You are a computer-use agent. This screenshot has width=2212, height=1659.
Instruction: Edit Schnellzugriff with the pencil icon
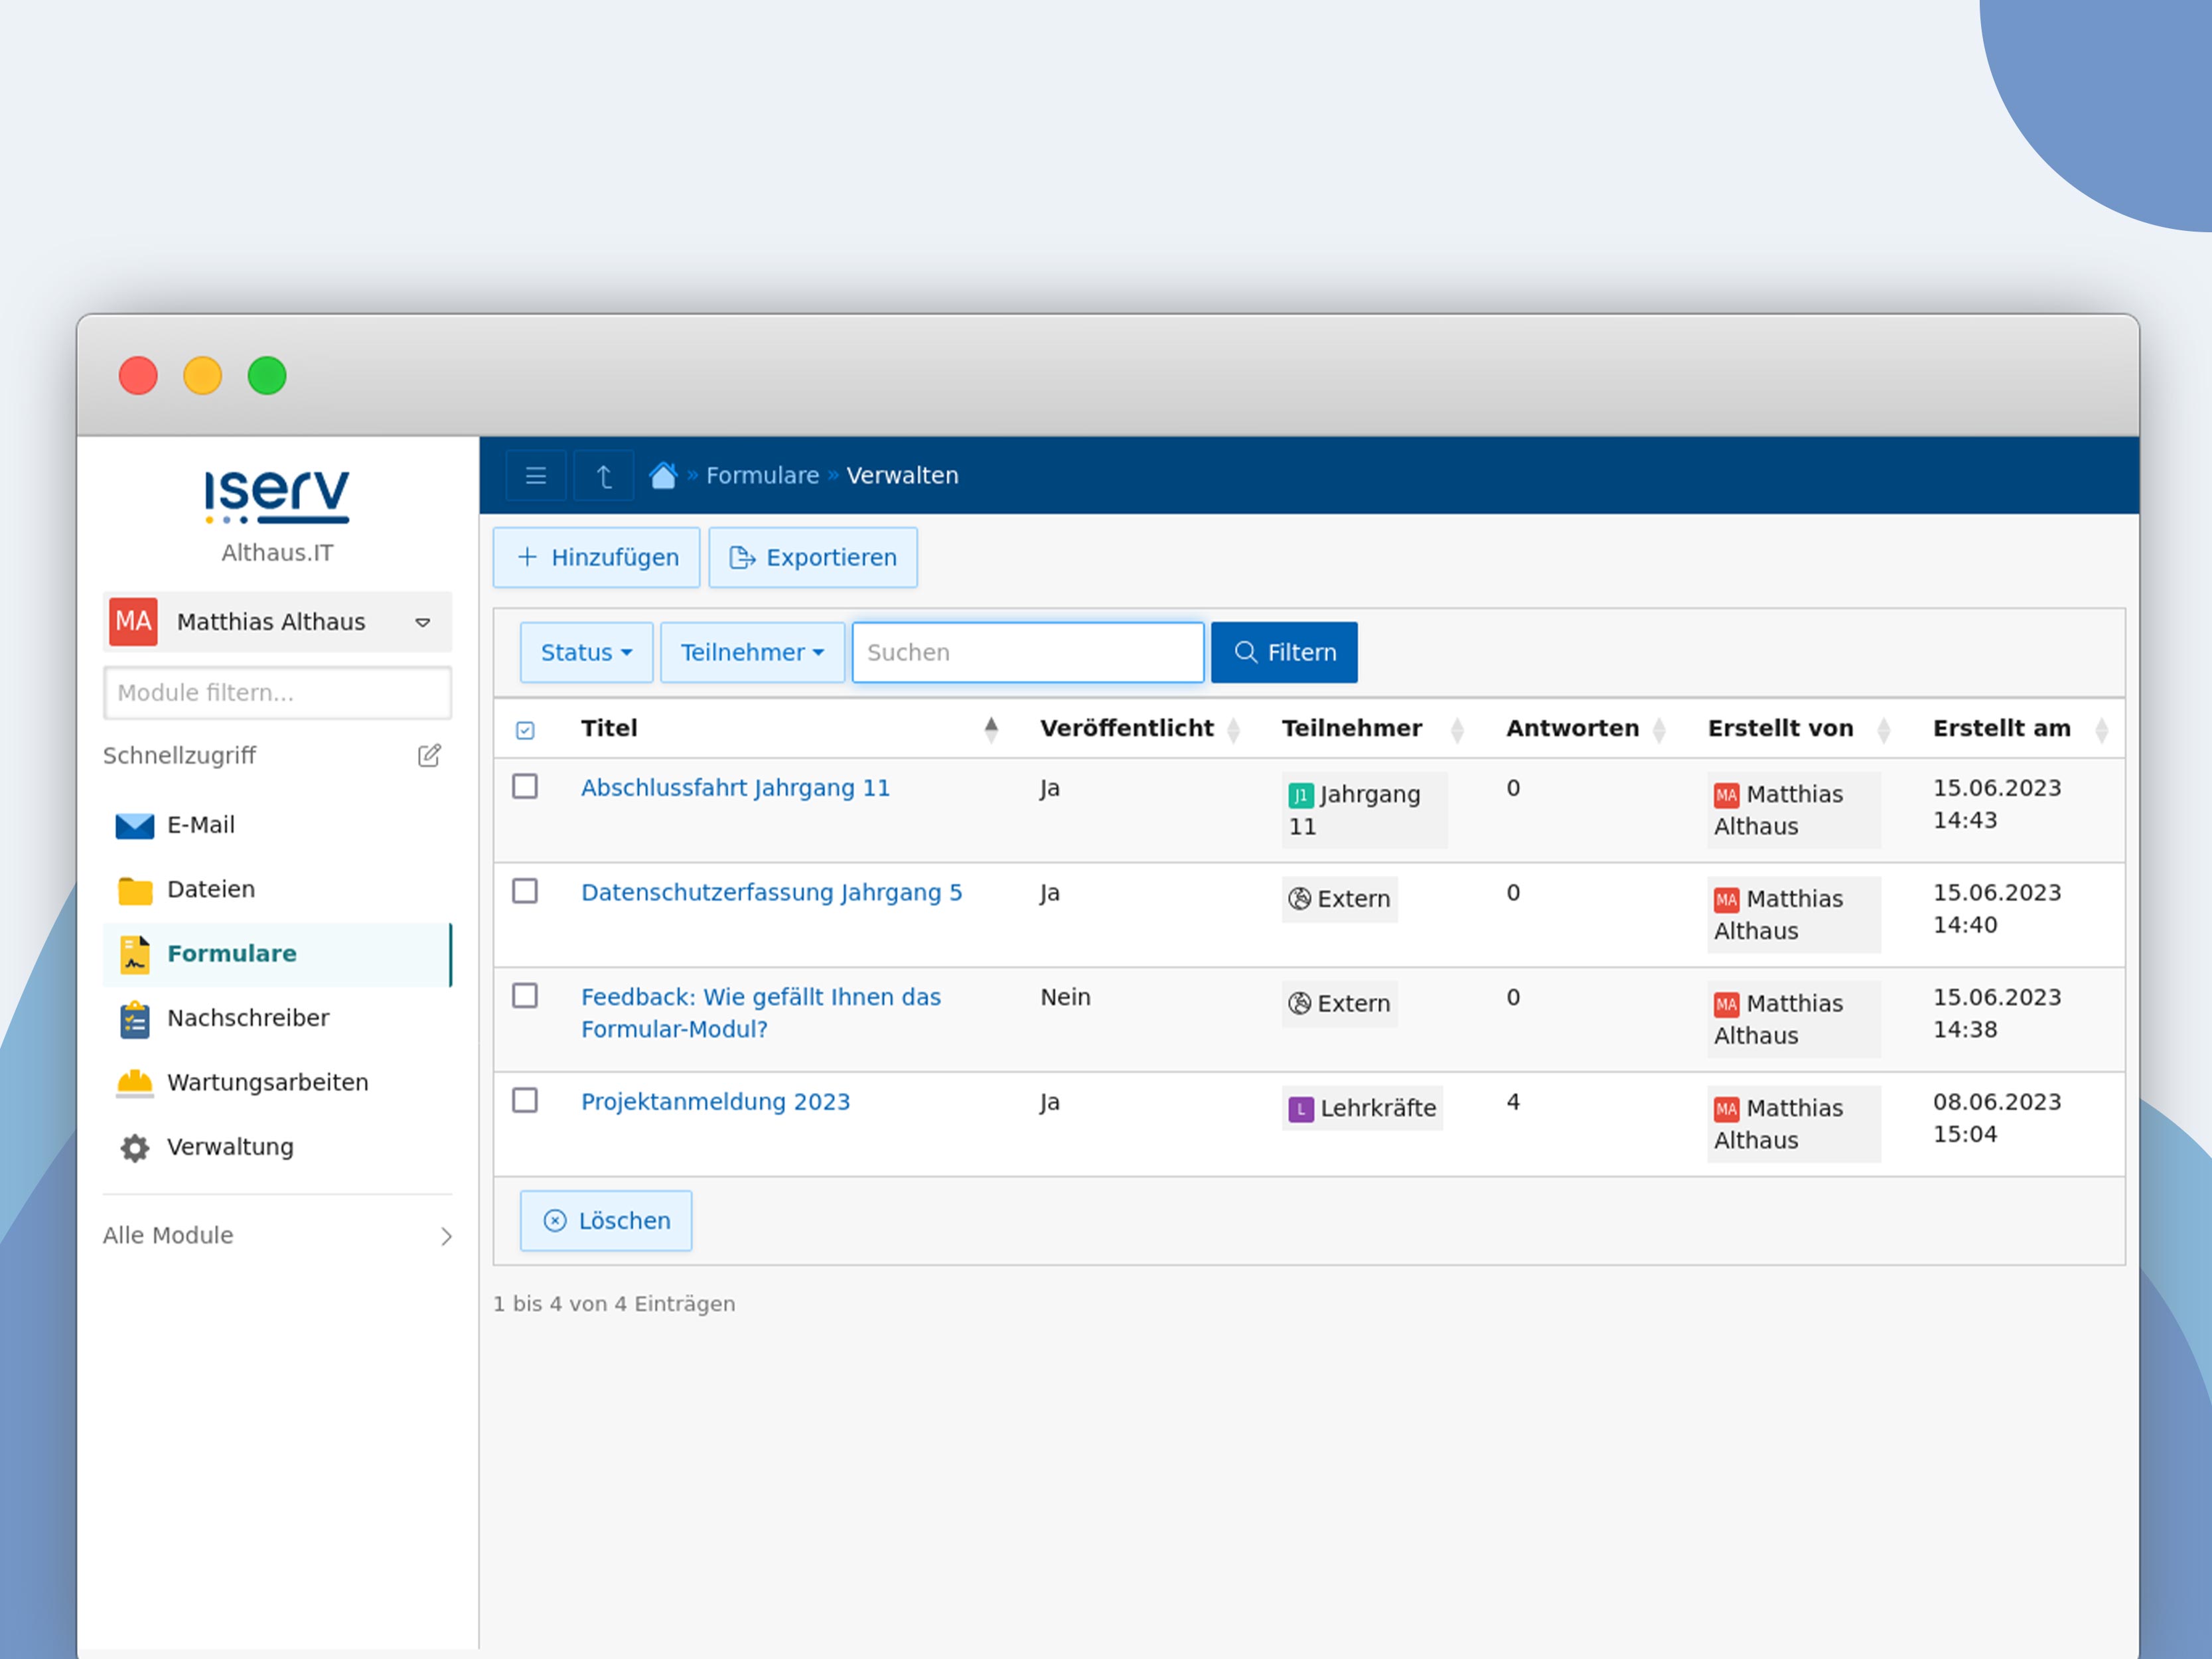429,755
